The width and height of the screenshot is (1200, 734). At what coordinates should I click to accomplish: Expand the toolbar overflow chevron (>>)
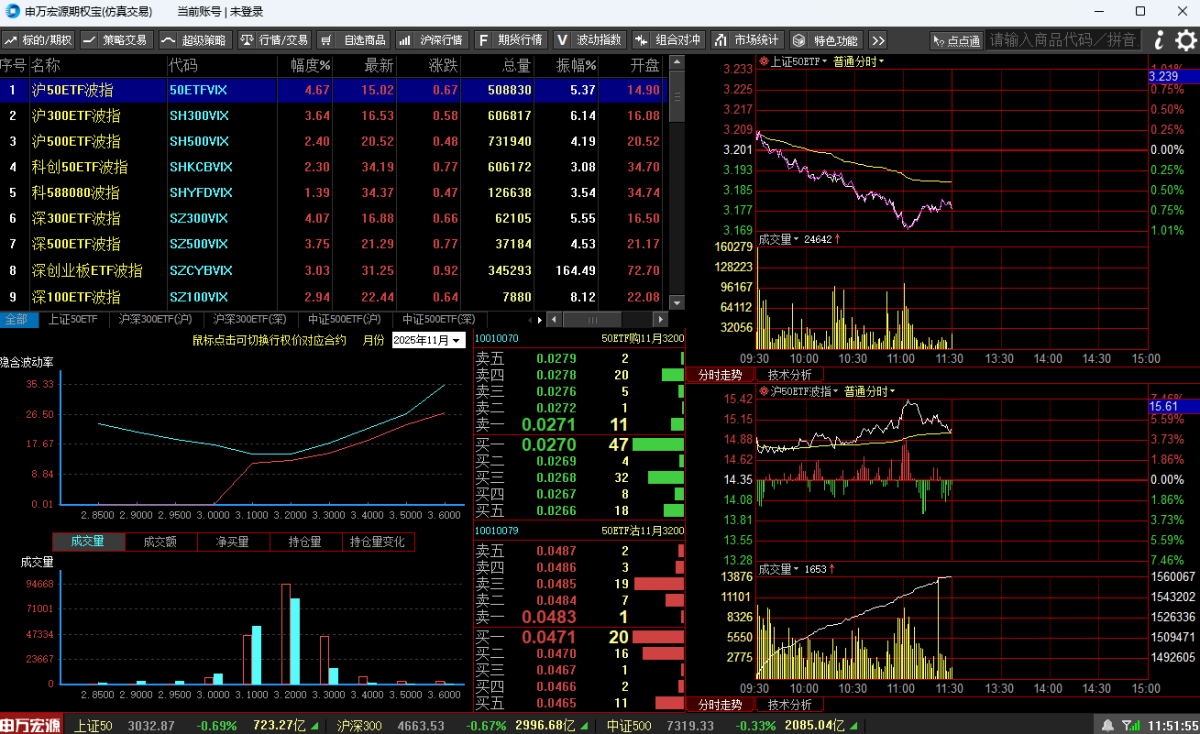[x=877, y=40]
